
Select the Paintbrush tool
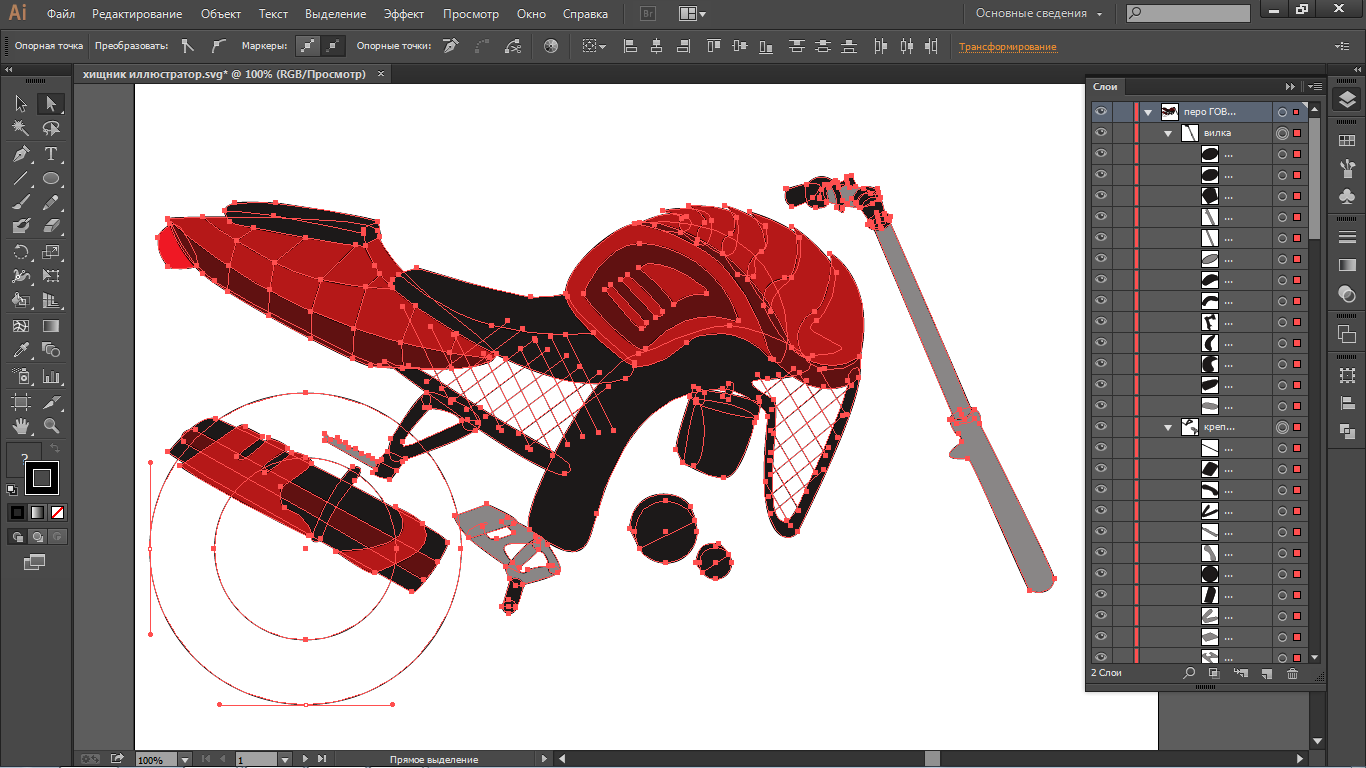(x=21, y=203)
